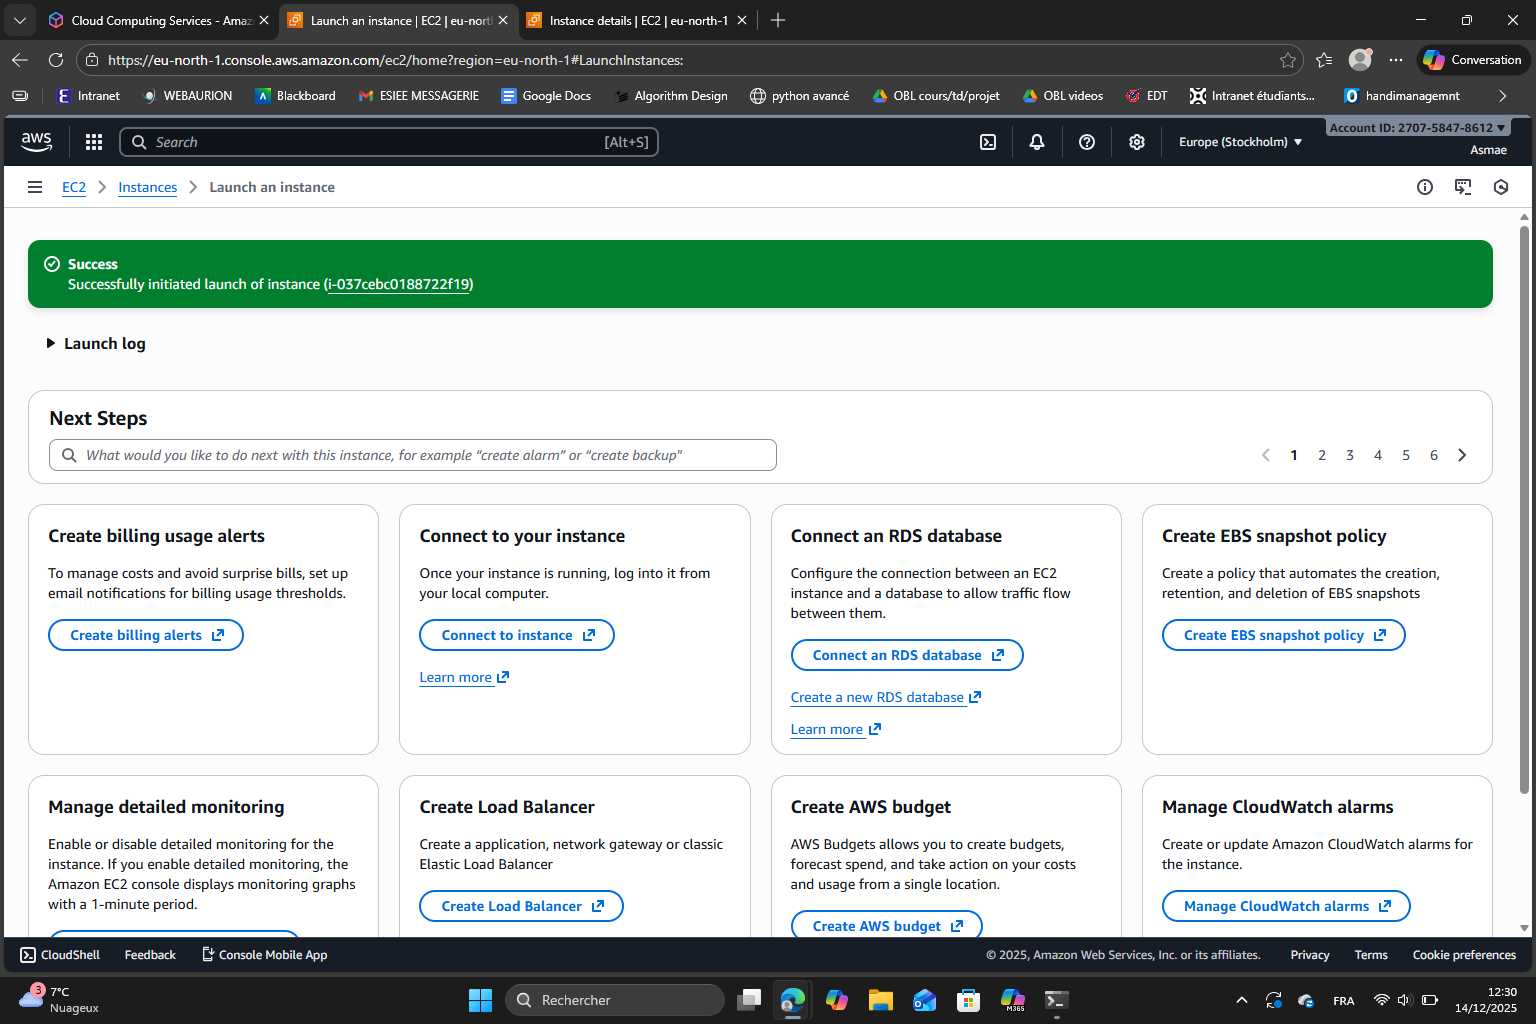Open AWS help from the question mark icon
The image size is (1536, 1024).
1087,141
